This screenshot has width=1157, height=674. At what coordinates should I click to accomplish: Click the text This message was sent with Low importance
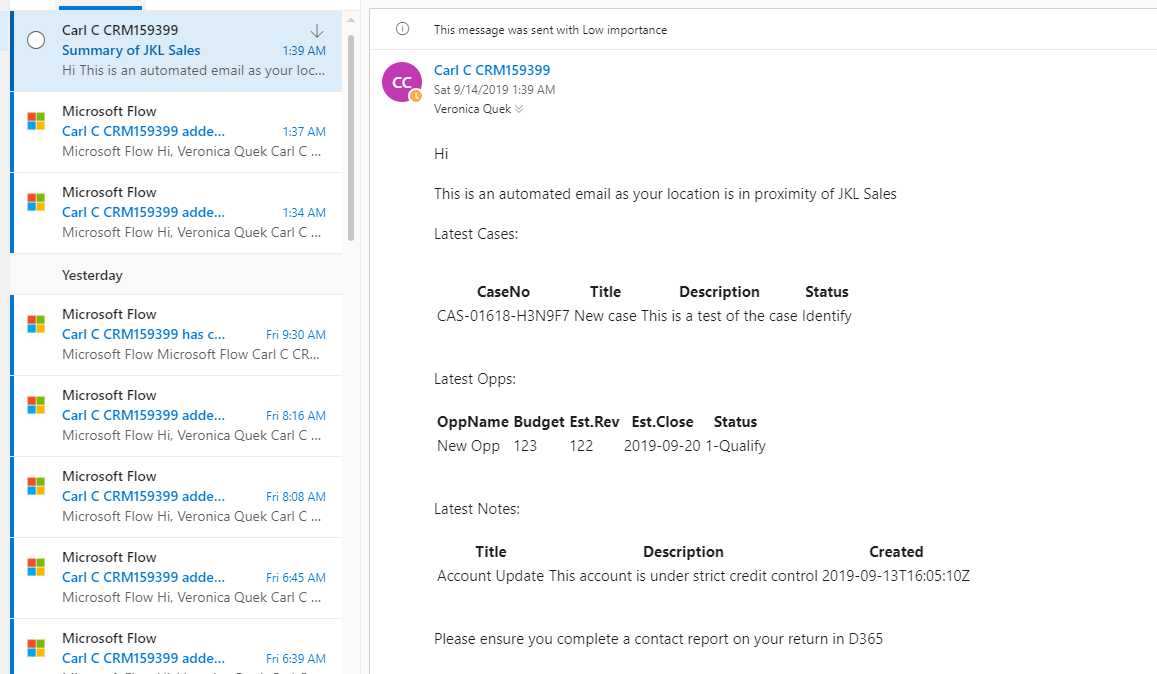[x=550, y=30]
